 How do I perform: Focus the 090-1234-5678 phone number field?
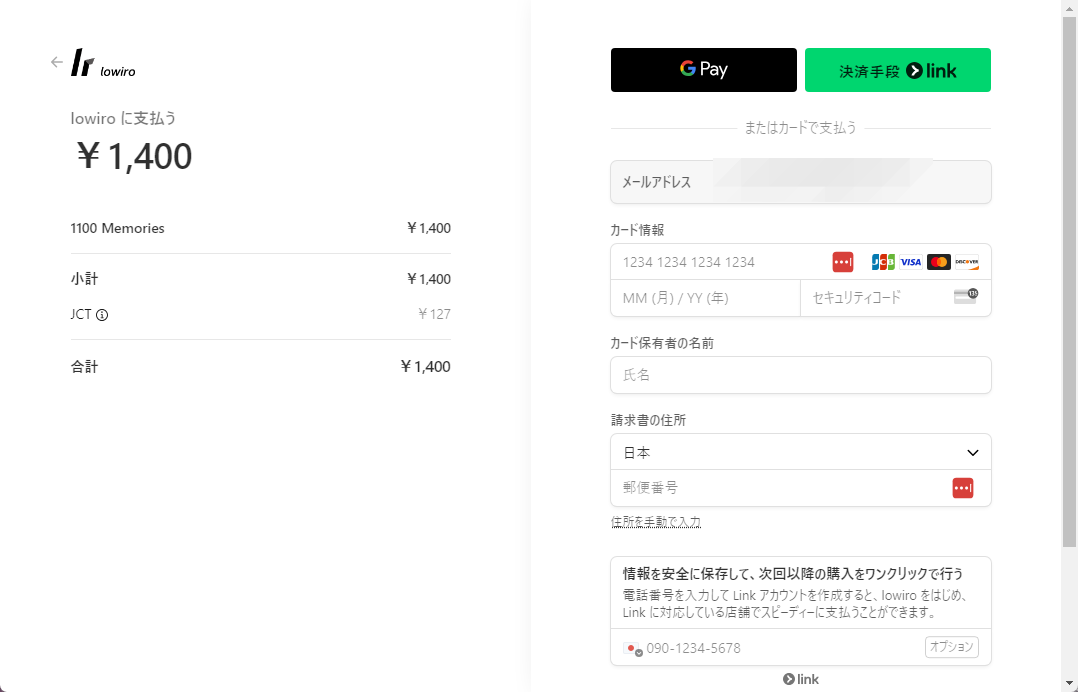(784, 648)
